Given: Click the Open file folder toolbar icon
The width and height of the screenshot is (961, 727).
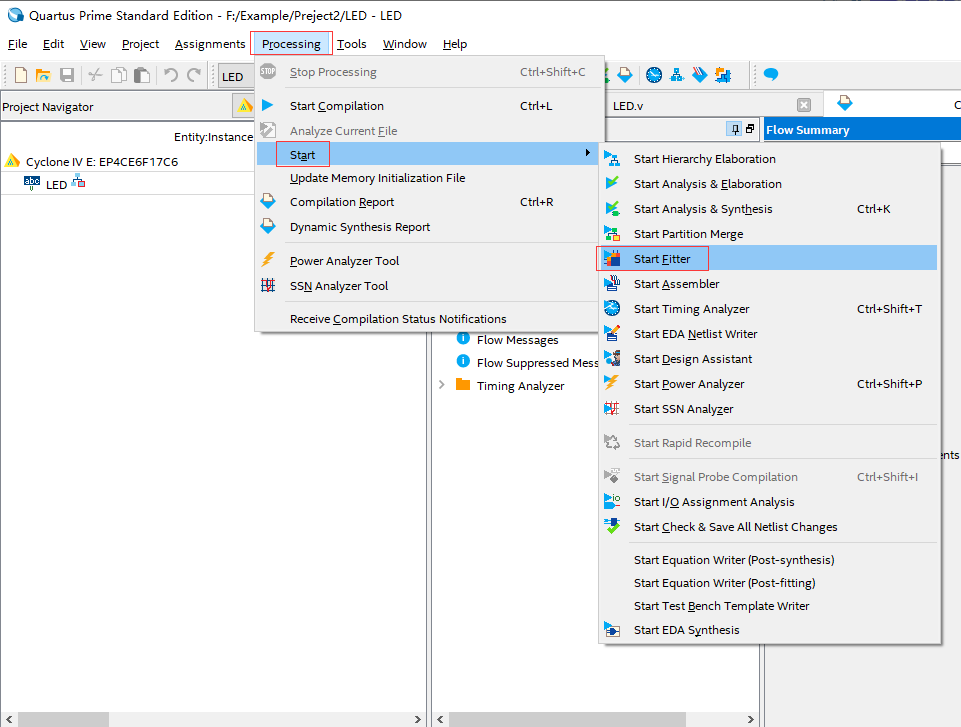Looking at the screenshot, I should click(43, 75).
